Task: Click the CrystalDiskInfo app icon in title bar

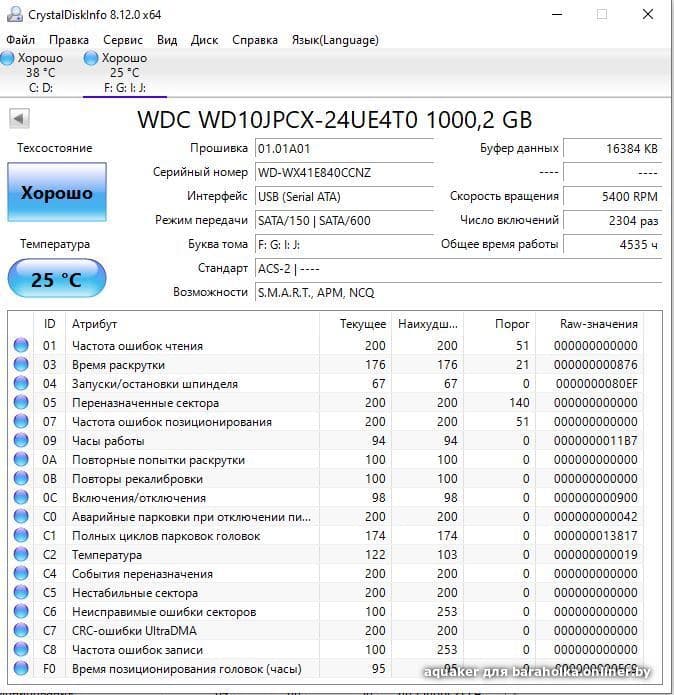Action: click(15, 14)
